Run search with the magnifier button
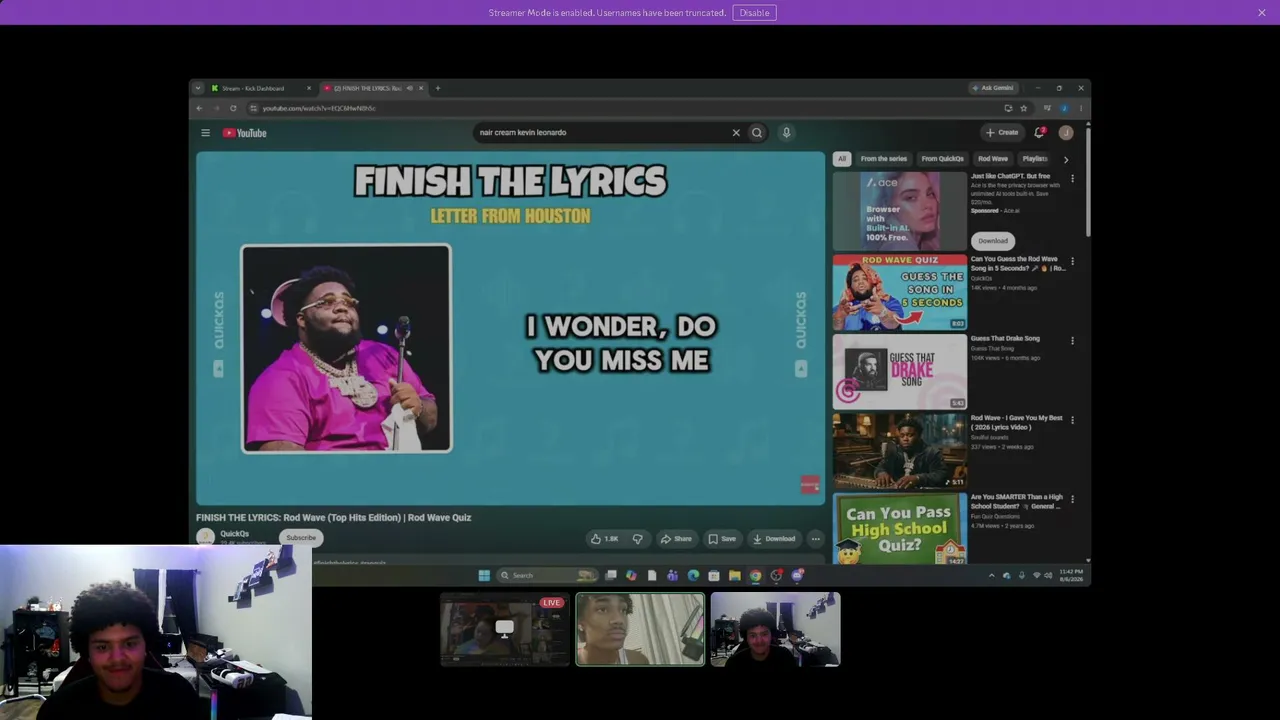This screenshot has height=720, width=1280. [757, 132]
